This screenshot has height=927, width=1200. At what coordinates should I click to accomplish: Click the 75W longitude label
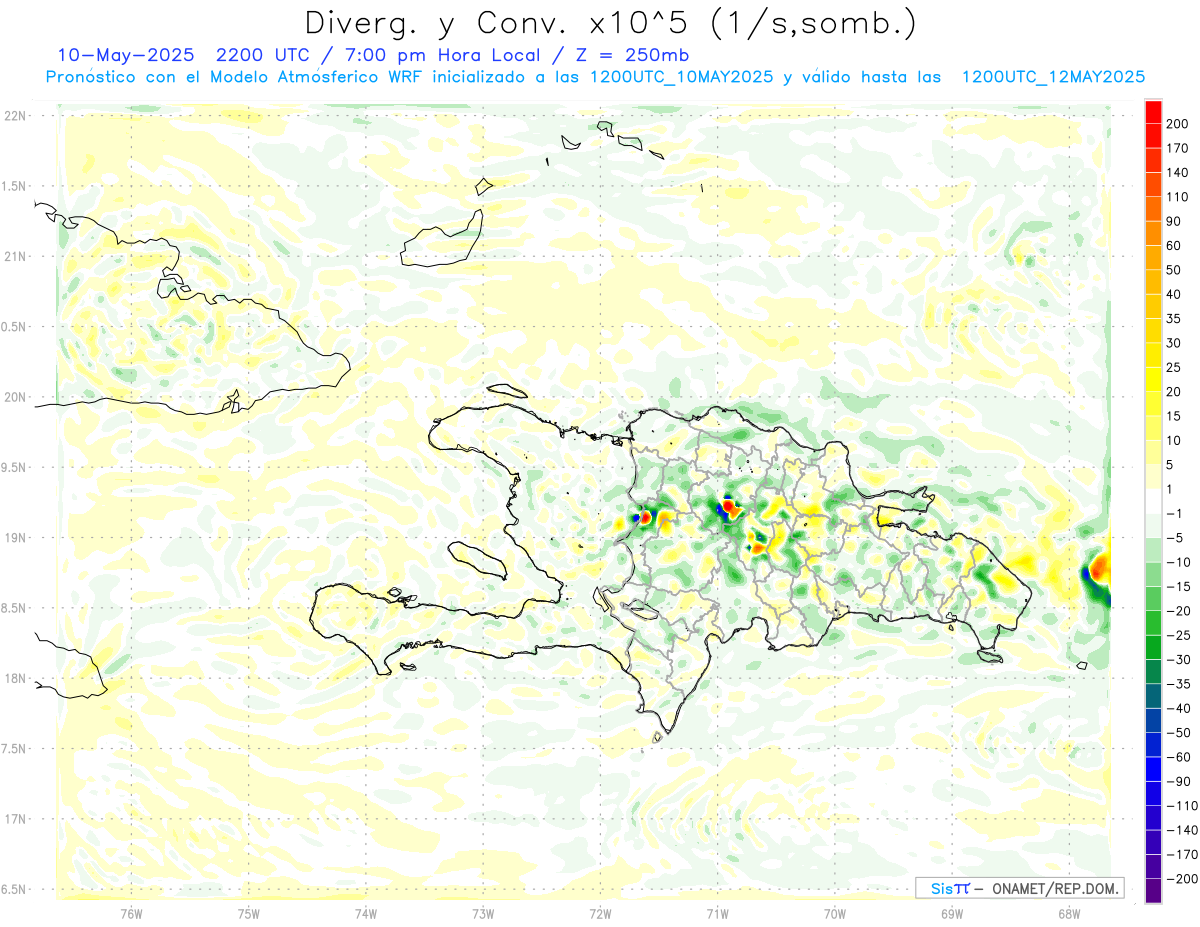(249, 913)
